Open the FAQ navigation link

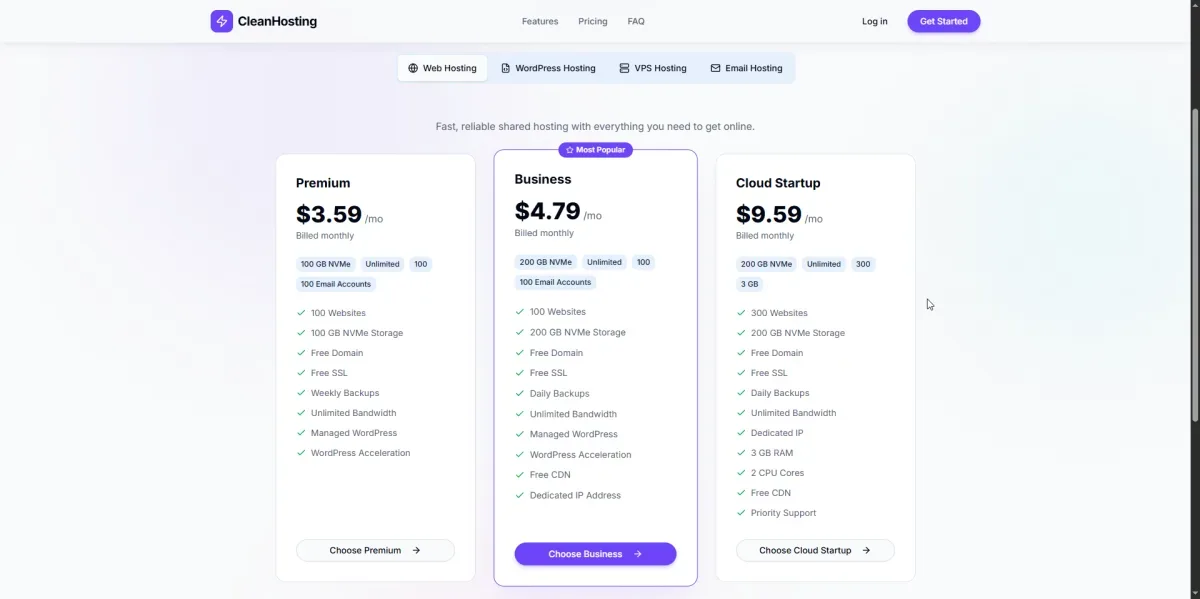point(636,21)
